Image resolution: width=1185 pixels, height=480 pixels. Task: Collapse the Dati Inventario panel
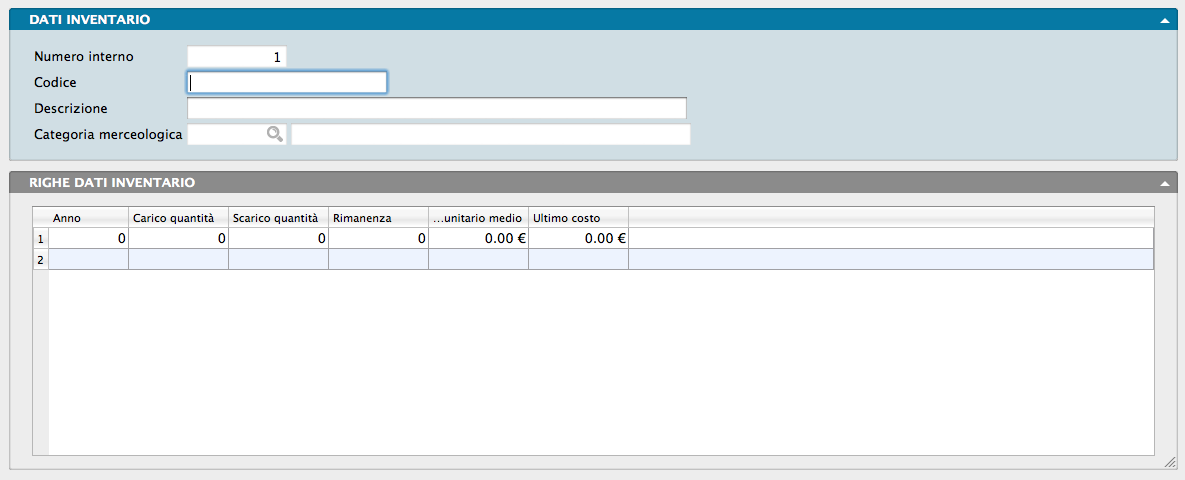[x=1164, y=20]
